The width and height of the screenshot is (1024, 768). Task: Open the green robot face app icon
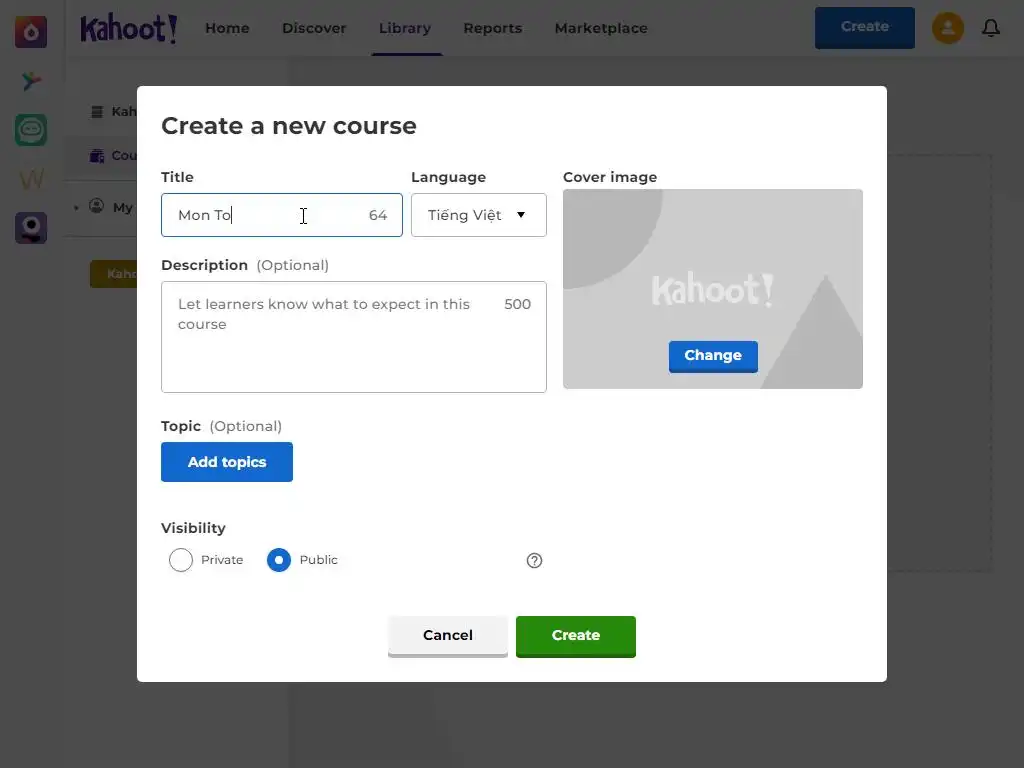[31, 130]
